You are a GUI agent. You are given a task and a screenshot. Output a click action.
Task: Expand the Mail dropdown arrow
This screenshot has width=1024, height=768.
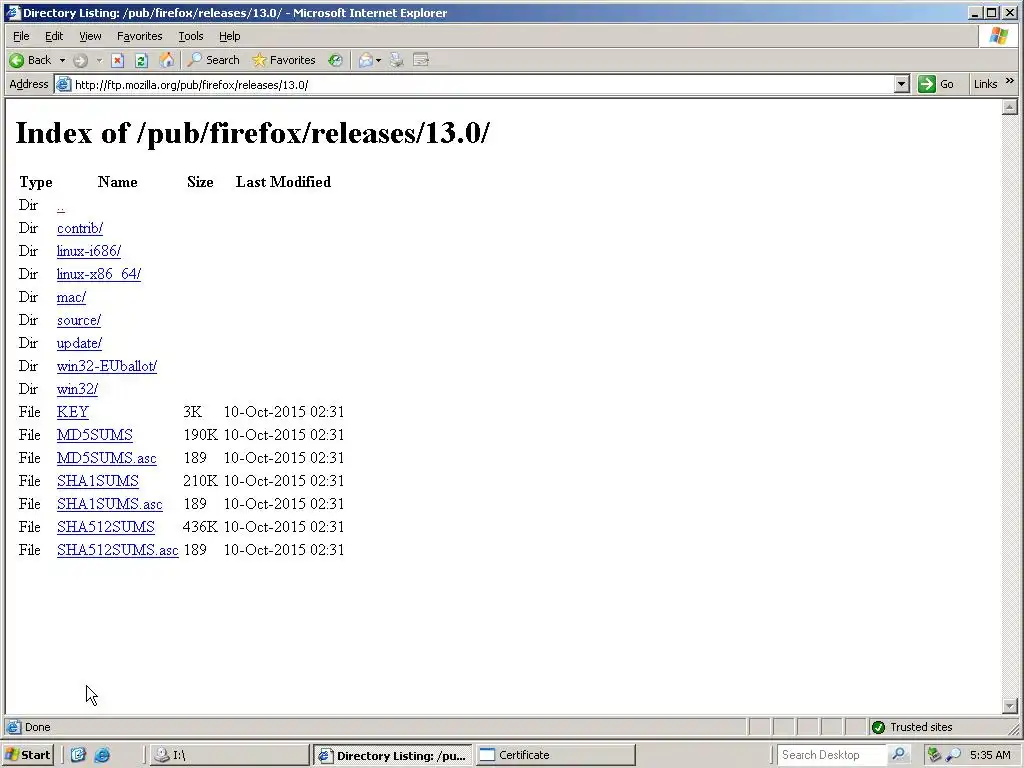378,61
